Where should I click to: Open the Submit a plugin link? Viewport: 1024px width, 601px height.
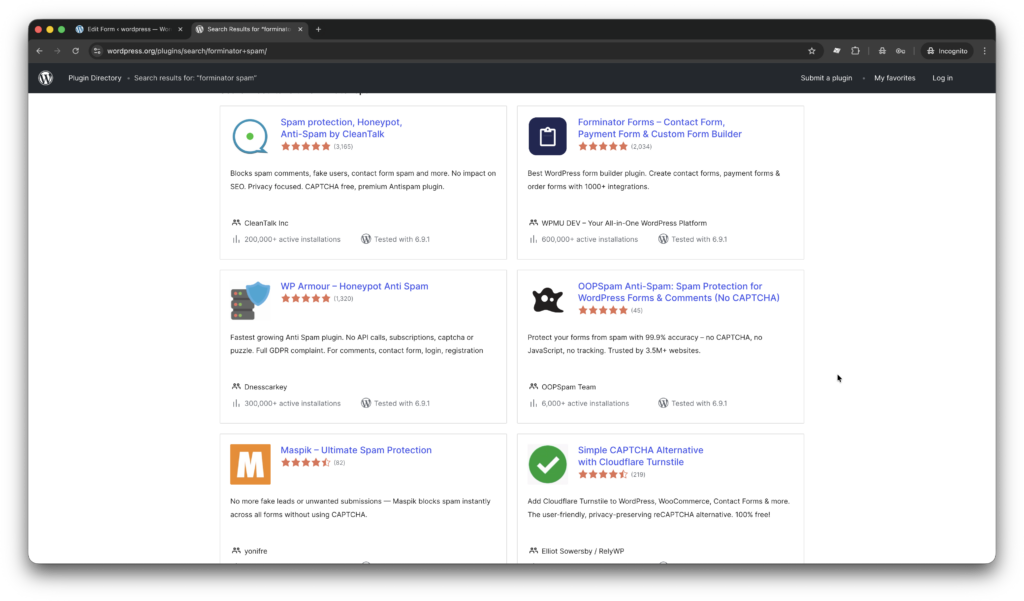825,77
